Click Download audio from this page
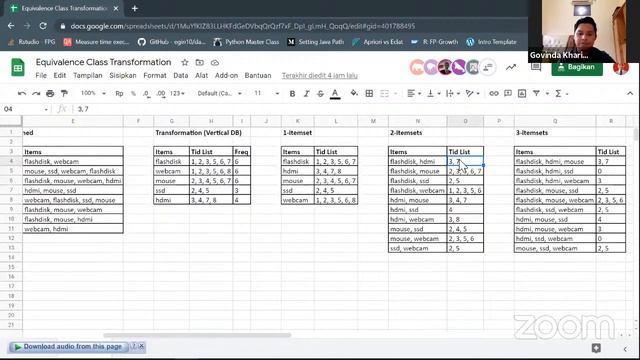Screen dimensions: 640x360 click(x=68, y=347)
